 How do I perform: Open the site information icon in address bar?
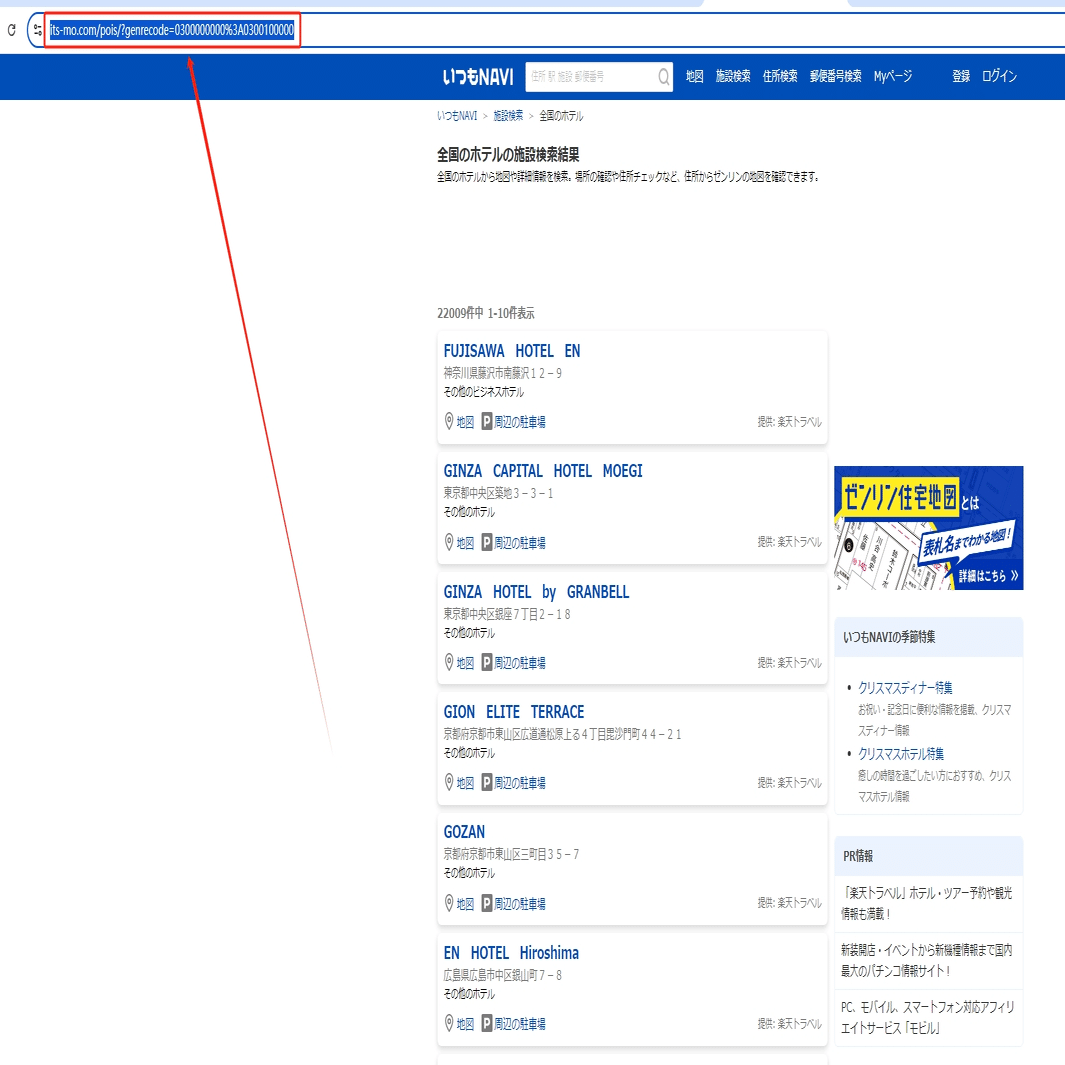(38, 30)
